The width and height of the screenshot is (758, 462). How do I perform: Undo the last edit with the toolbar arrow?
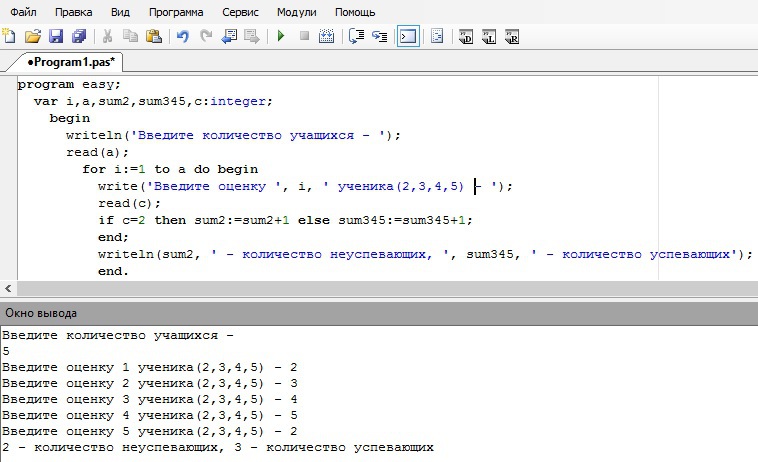coord(182,37)
